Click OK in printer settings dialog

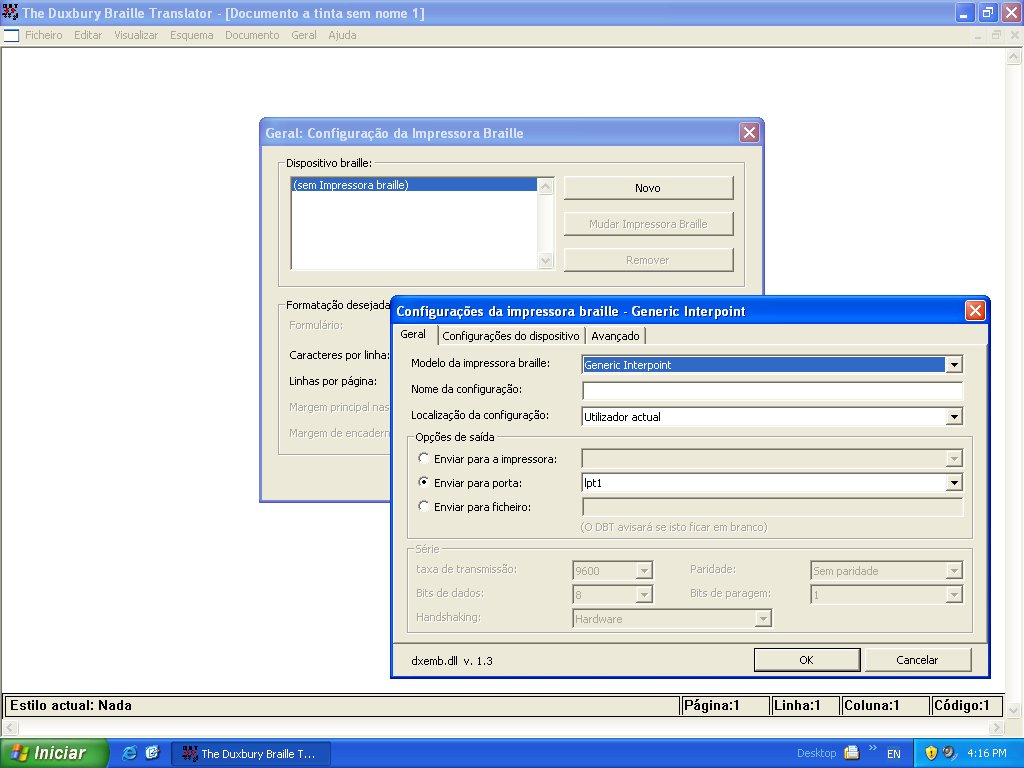pyautogui.click(x=807, y=660)
